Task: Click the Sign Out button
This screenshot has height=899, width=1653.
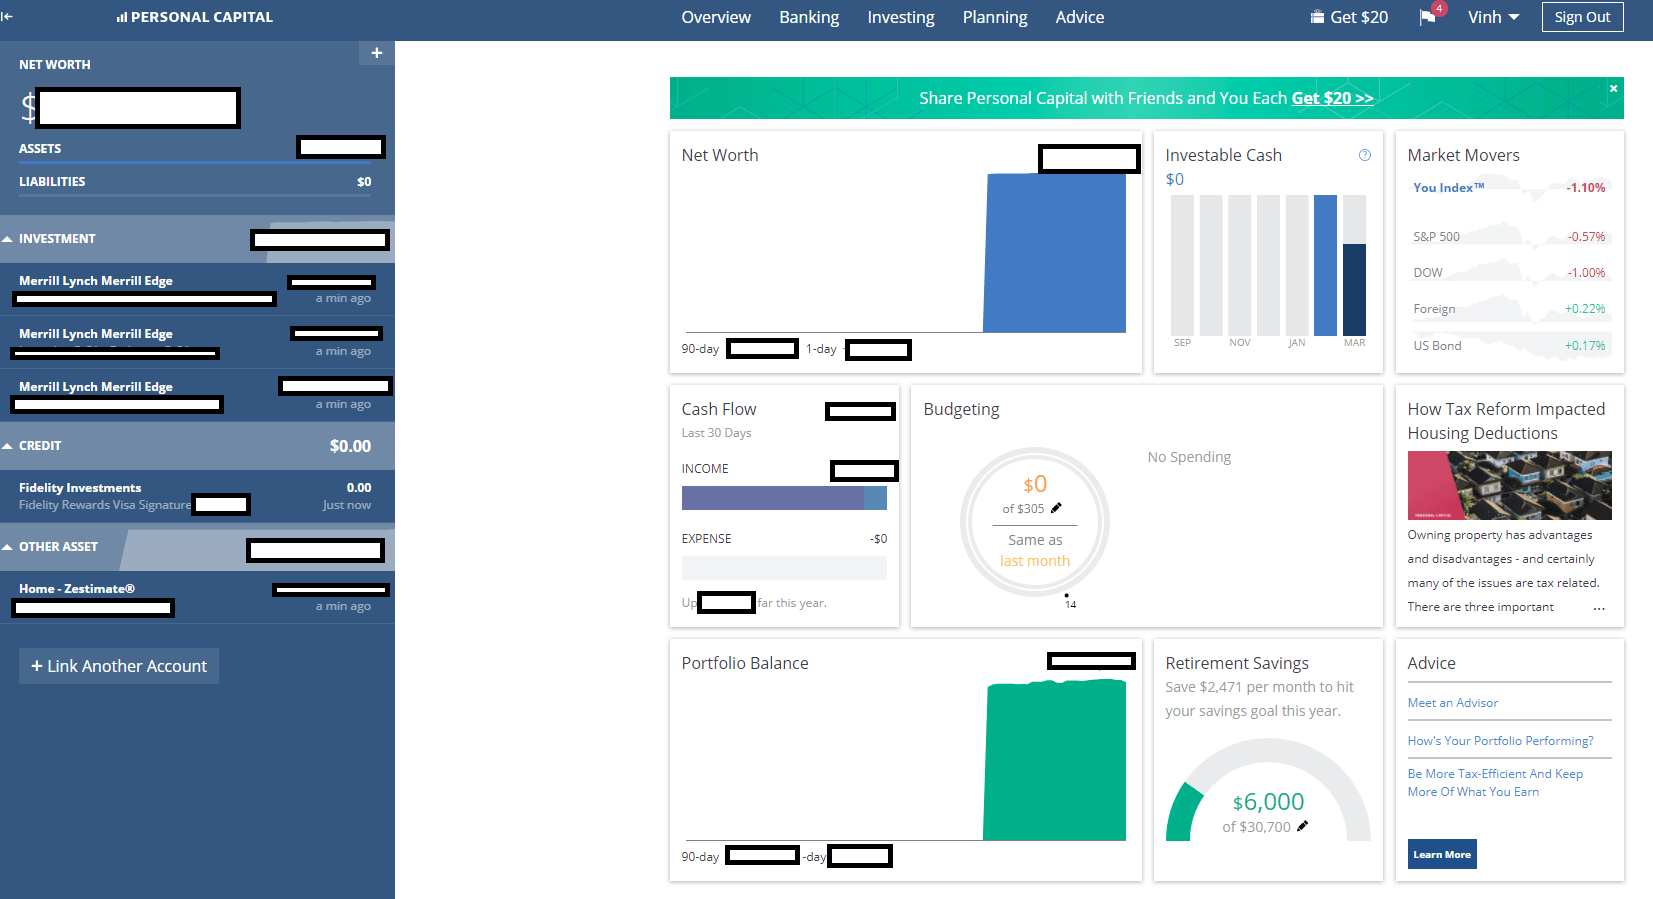Action: click(1582, 17)
